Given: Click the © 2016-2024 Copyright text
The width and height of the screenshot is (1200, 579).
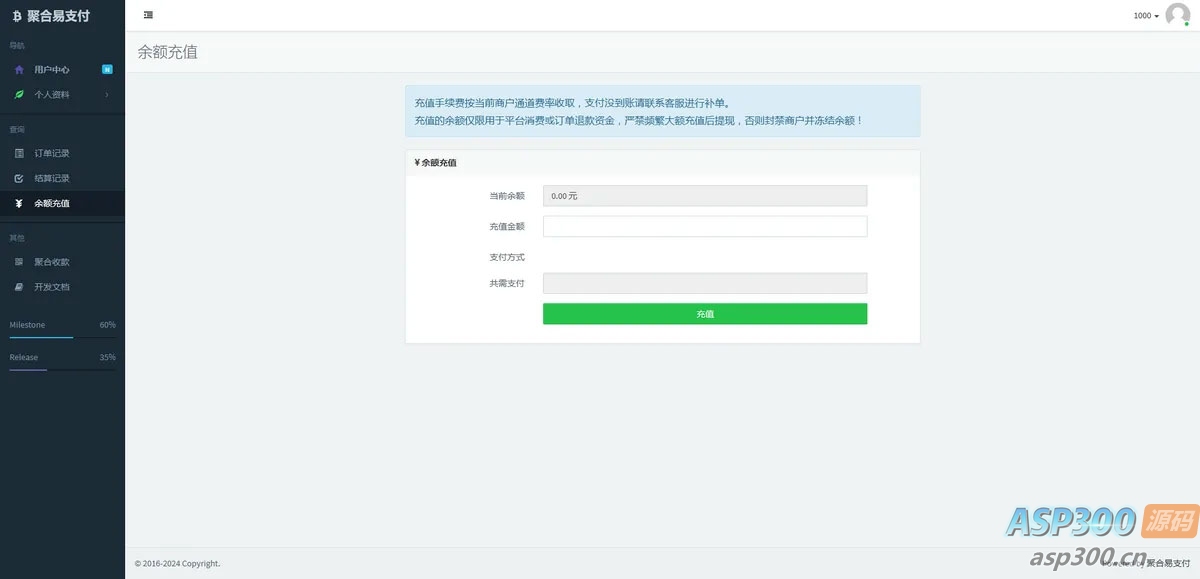Looking at the screenshot, I should (x=177, y=563).
